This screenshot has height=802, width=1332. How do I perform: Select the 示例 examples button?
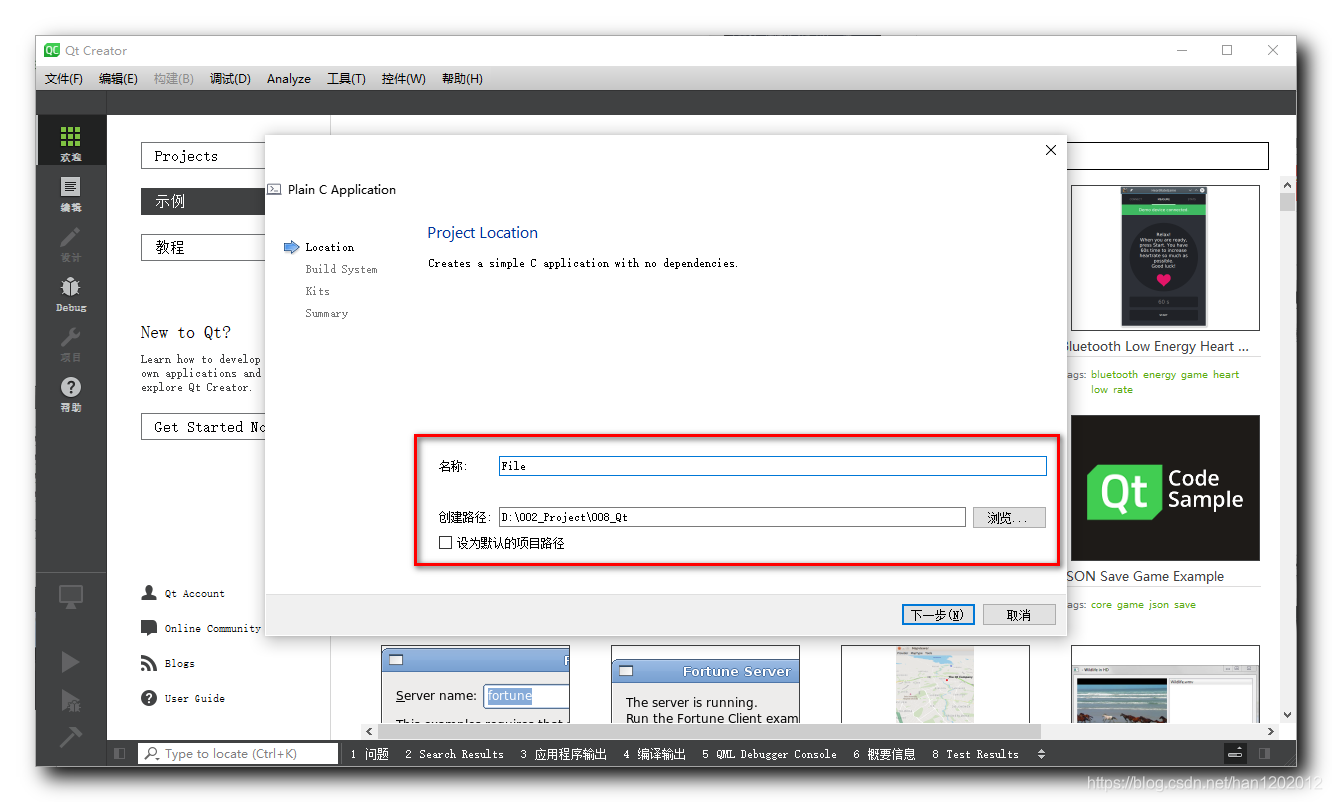[x=203, y=201]
